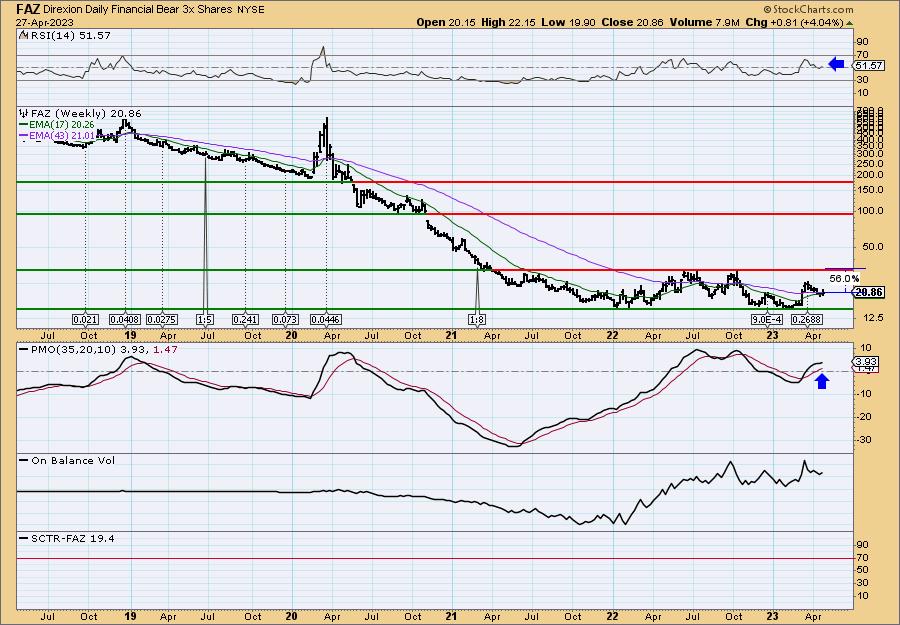Click the green up-triangle beside Chg
Viewport: 900px width, 625px height.
click(849, 24)
